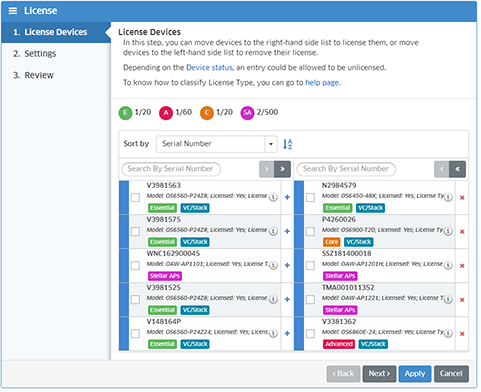Open the hamburger menu beside License
This screenshot has height=392, width=481.
(x=13, y=11)
